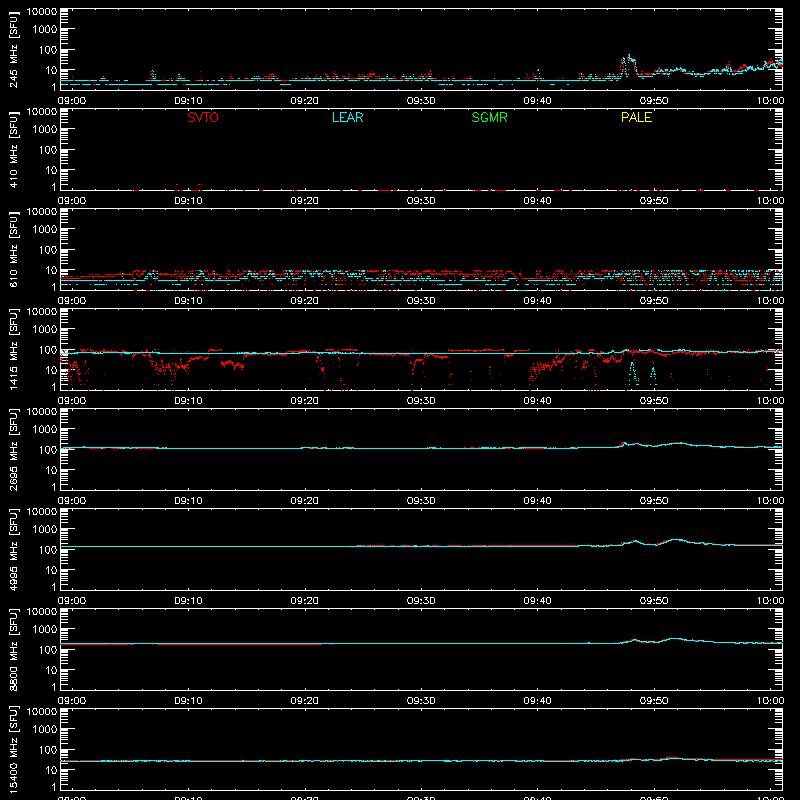Click the 10000 y-tick of 4995 MHz panel
This screenshot has width=800, height=800.
coord(42,512)
